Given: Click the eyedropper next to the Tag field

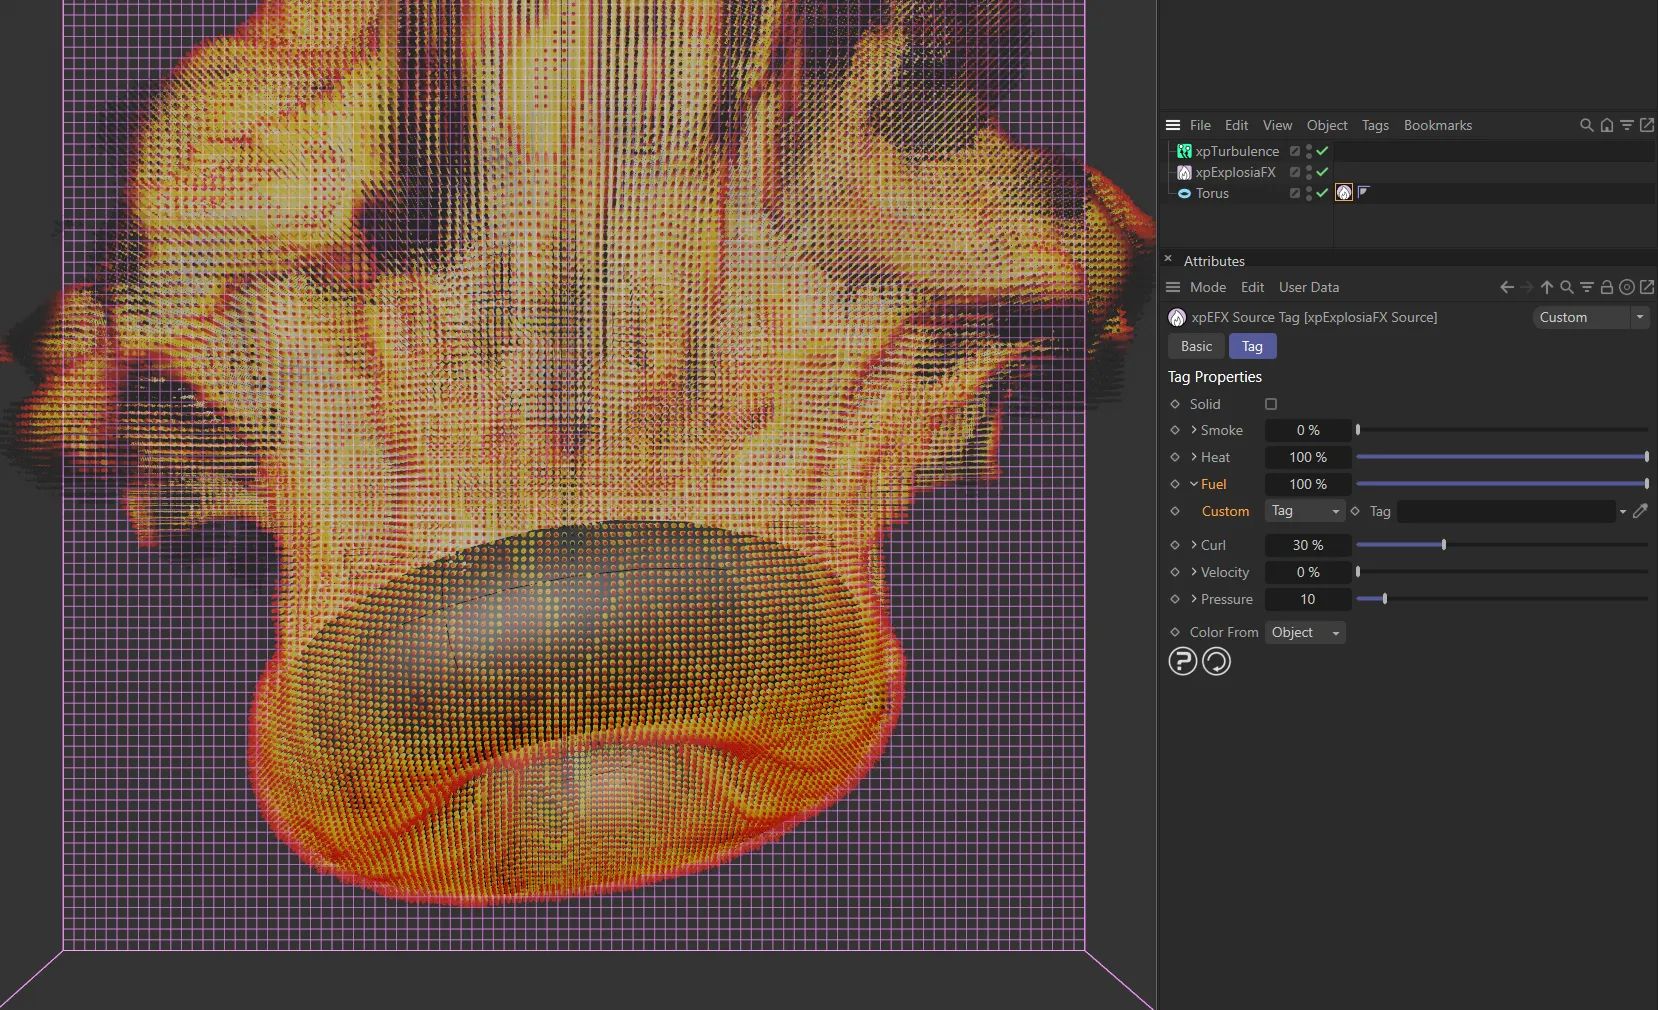Looking at the screenshot, I should (1641, 511).
